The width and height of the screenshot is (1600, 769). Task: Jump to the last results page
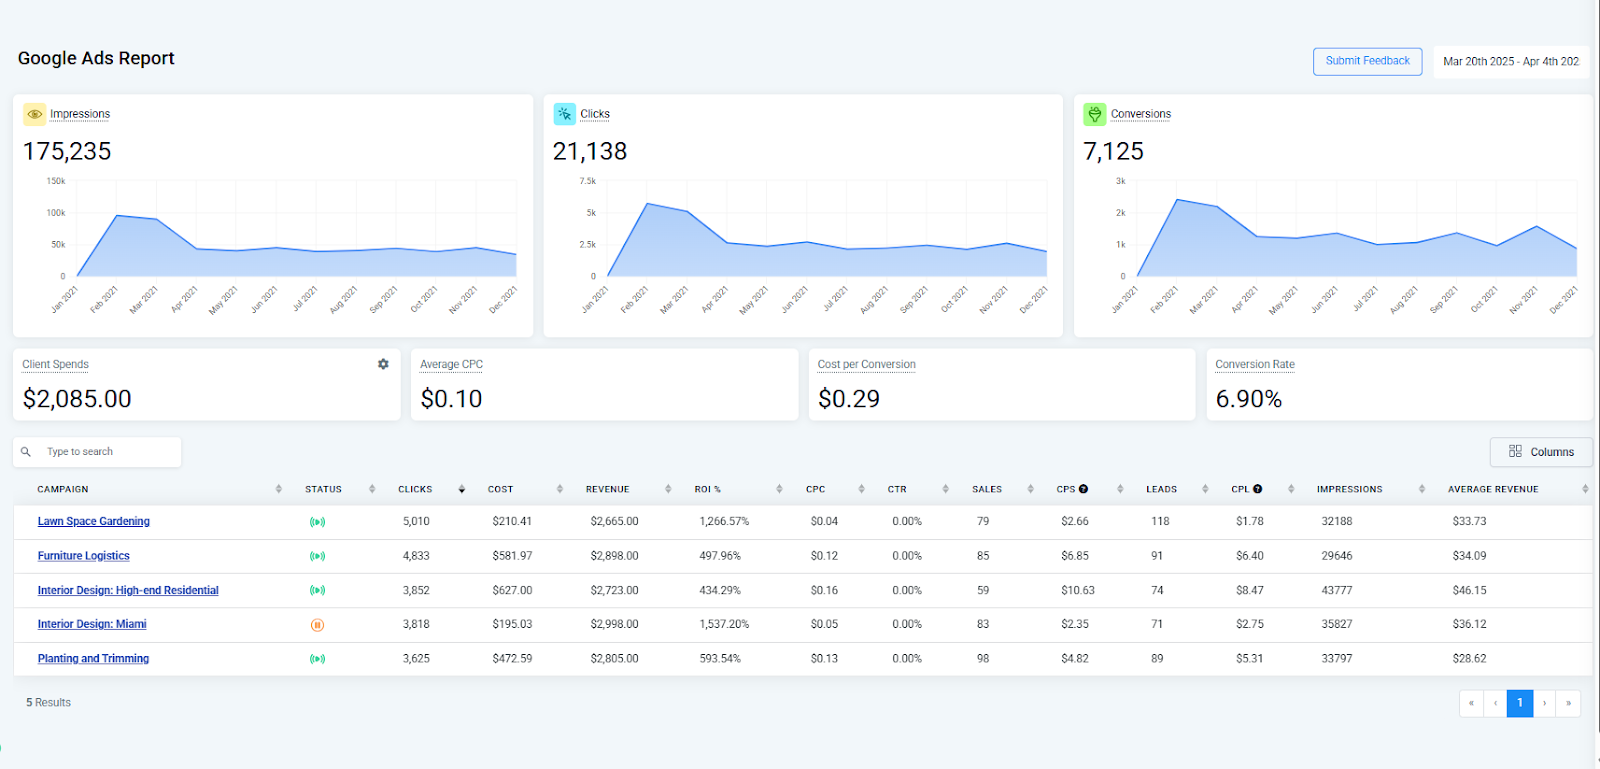click(1569, 703)
